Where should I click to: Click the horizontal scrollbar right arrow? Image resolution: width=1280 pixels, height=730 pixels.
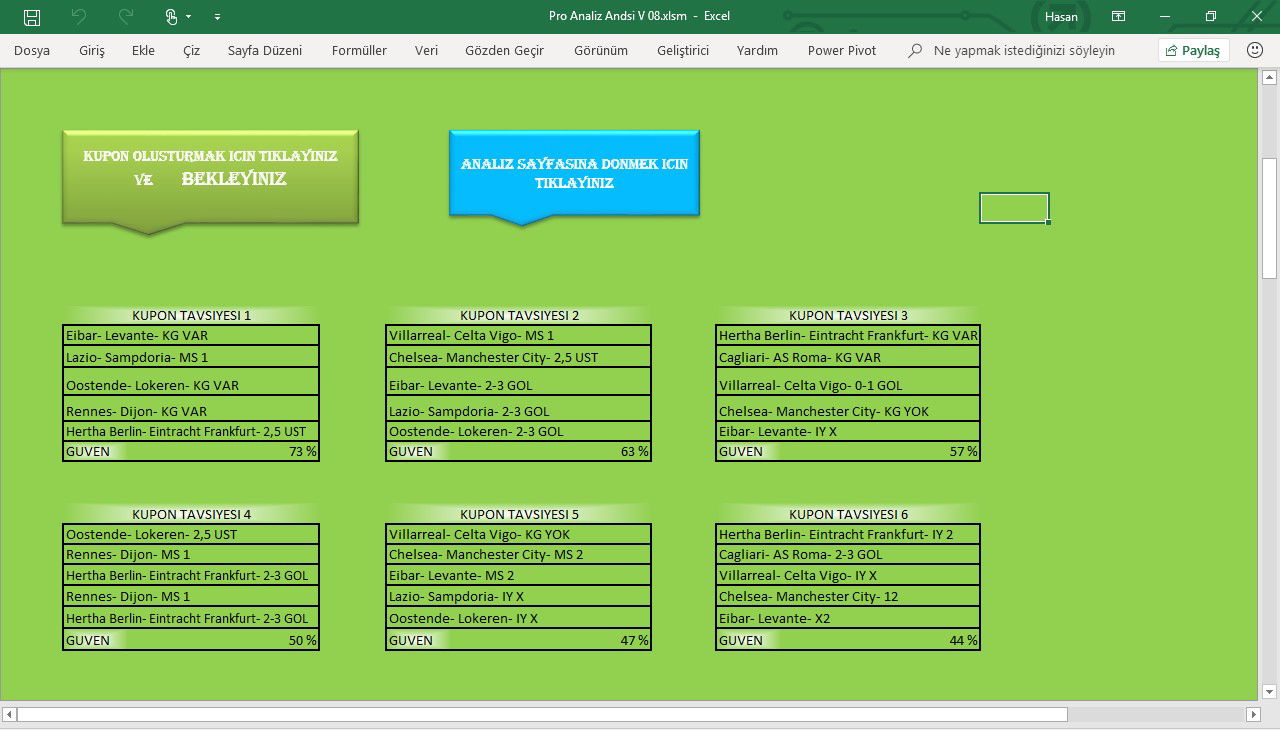coord(1253,714)
